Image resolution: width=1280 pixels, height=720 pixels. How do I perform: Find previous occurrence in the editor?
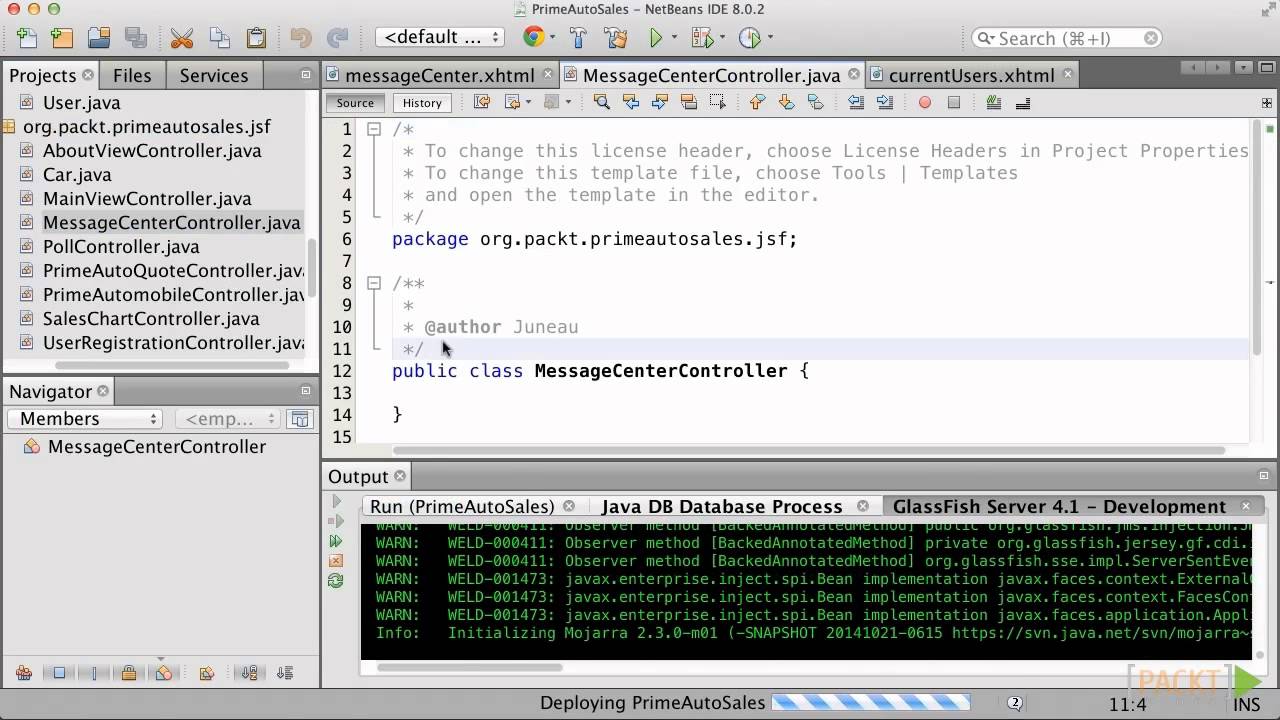[x=630, y=102]
